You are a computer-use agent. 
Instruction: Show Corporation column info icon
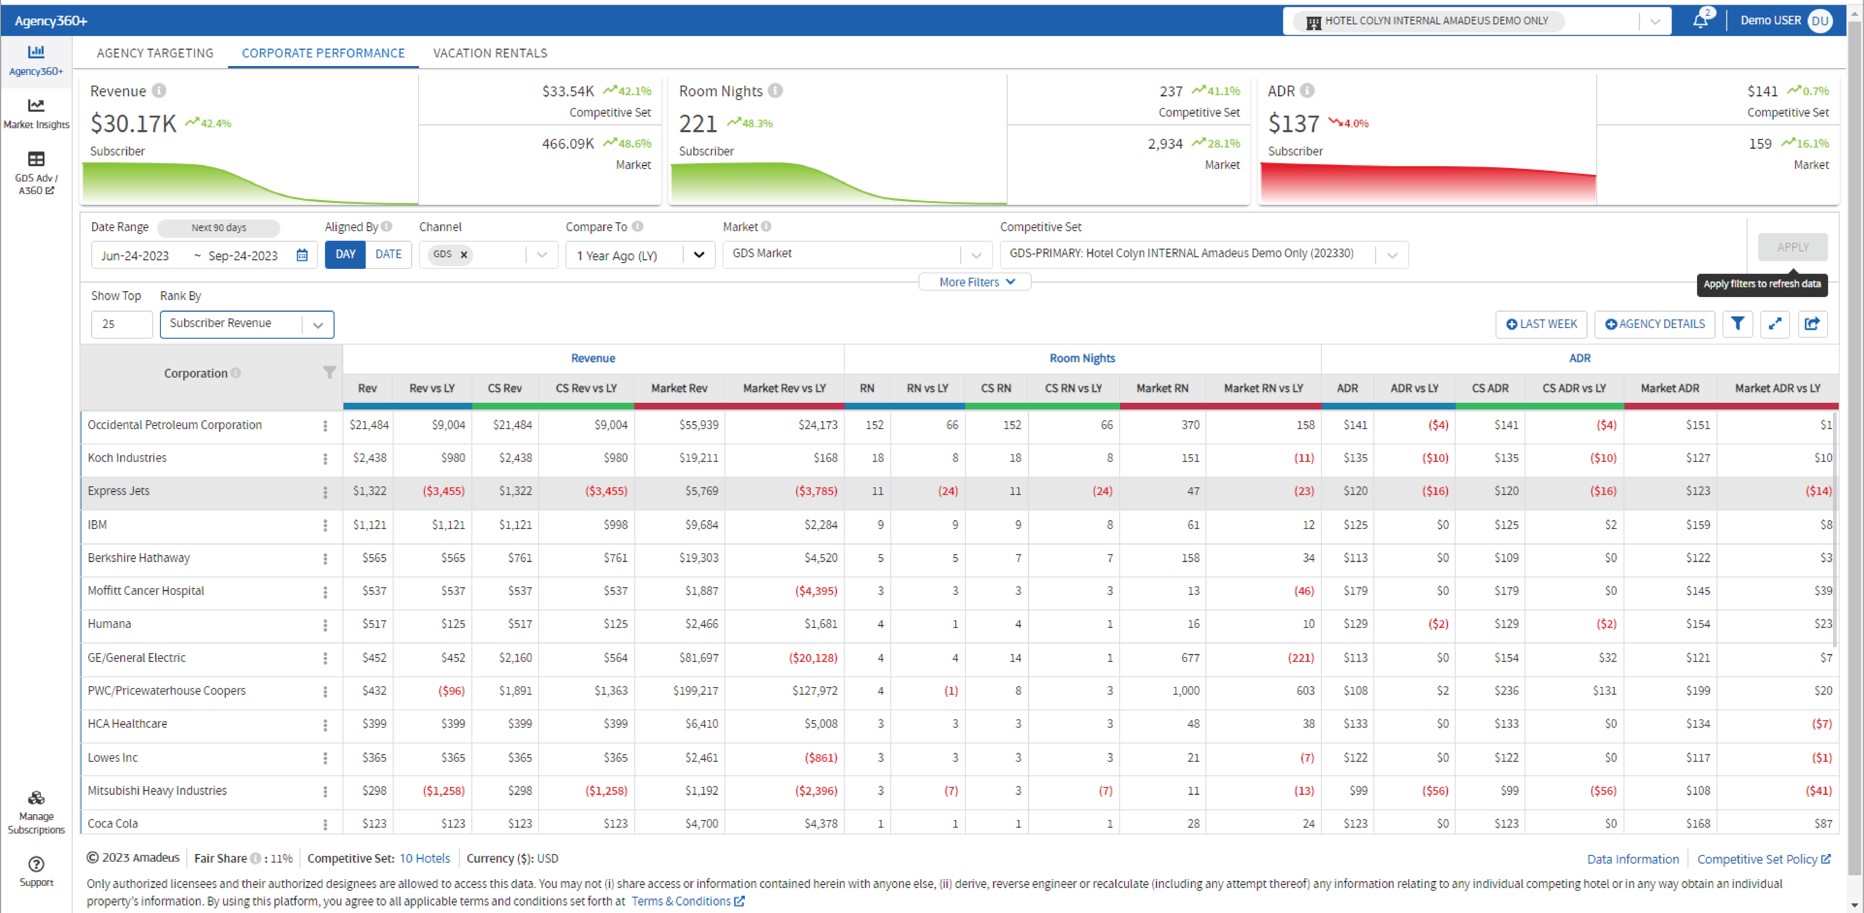click(x=236, y=373)
